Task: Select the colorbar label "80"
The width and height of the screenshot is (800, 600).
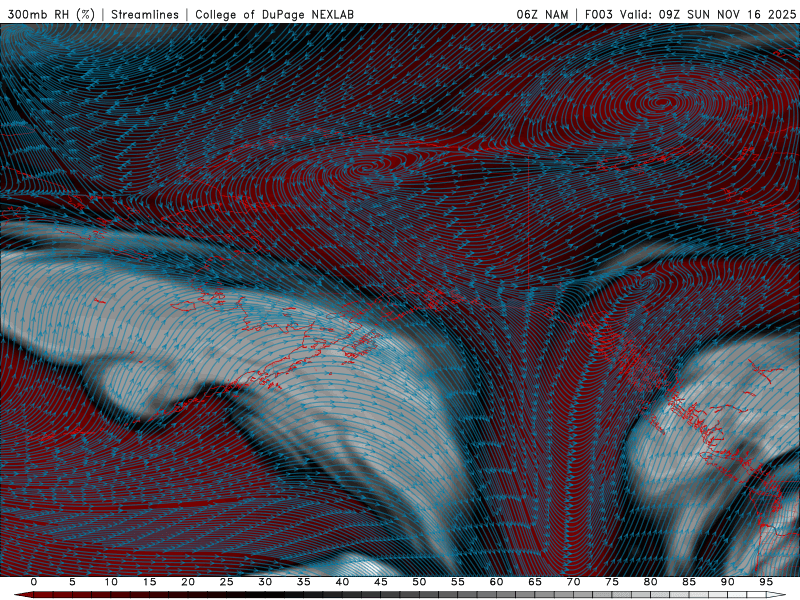Action: coord(650,582)
